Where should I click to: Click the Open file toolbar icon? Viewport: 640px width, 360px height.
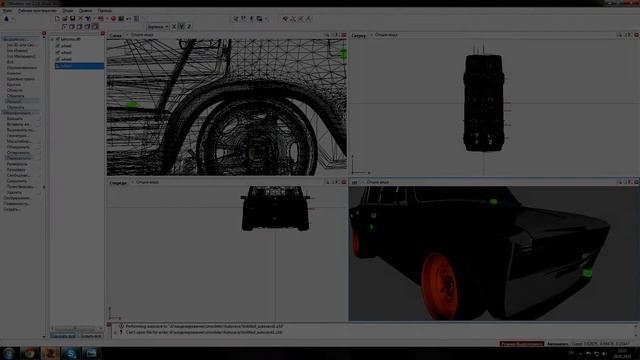click(65, 19)
